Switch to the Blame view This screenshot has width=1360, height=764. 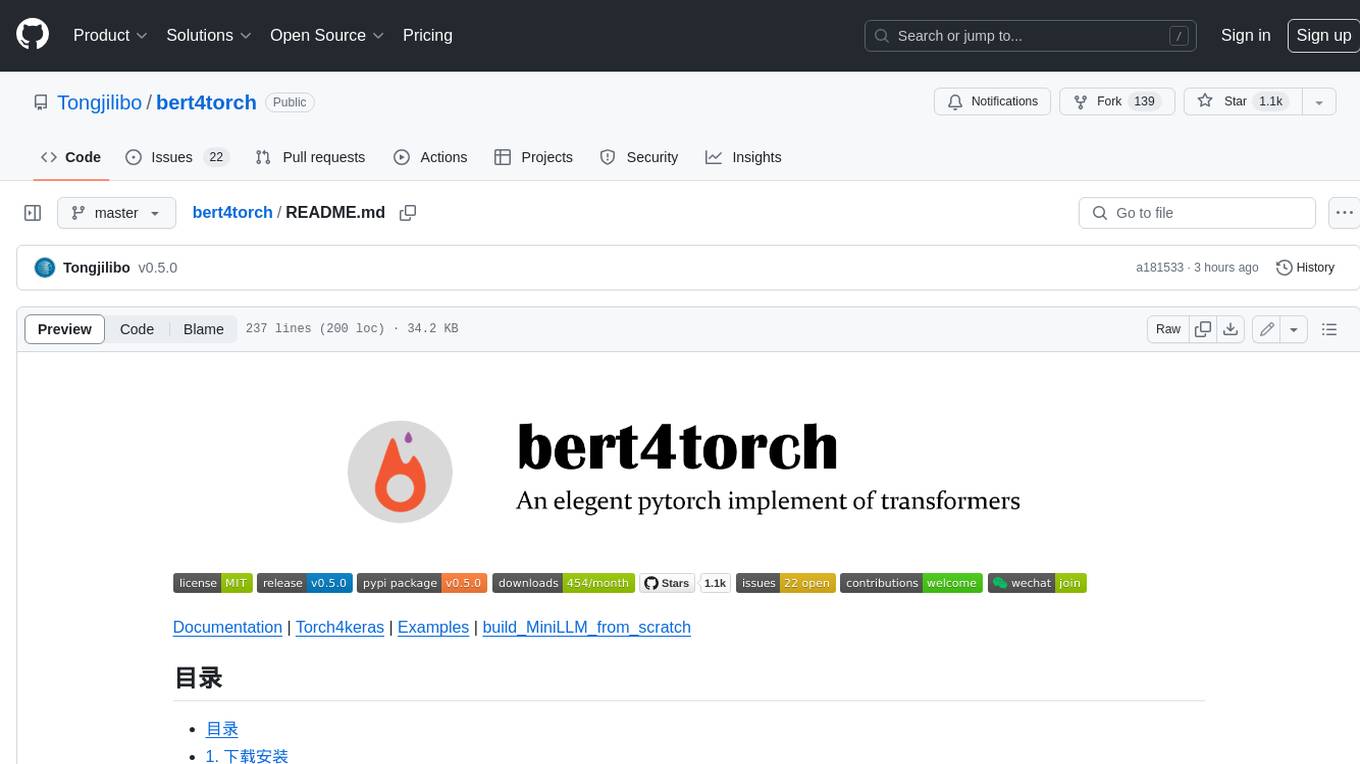click(x=203, y=329)
